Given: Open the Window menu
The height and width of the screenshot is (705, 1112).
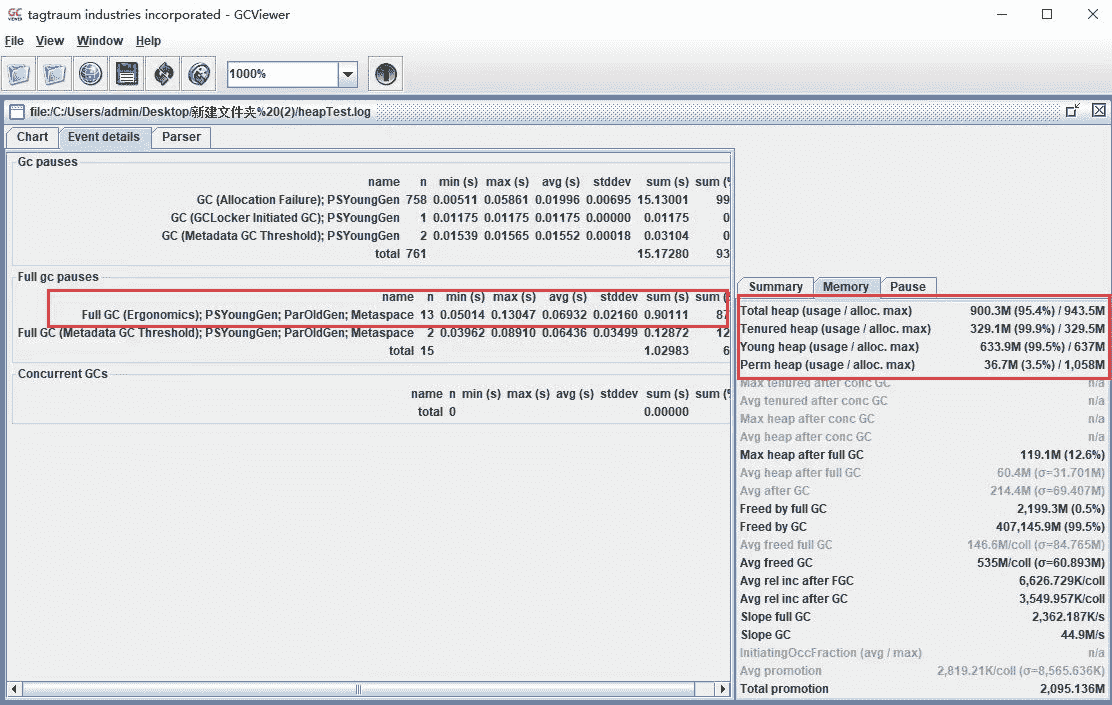Looking at the screenshot, I should tap(100, 41).
